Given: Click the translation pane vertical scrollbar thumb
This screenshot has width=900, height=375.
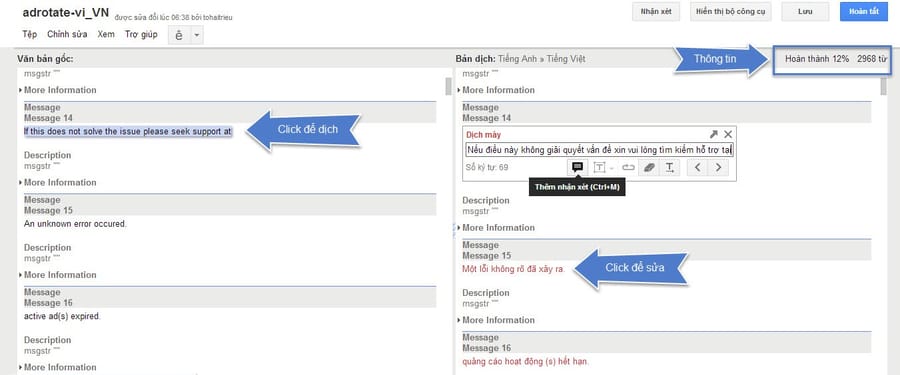Looking at the screenshot, I should tap(883, 86).
